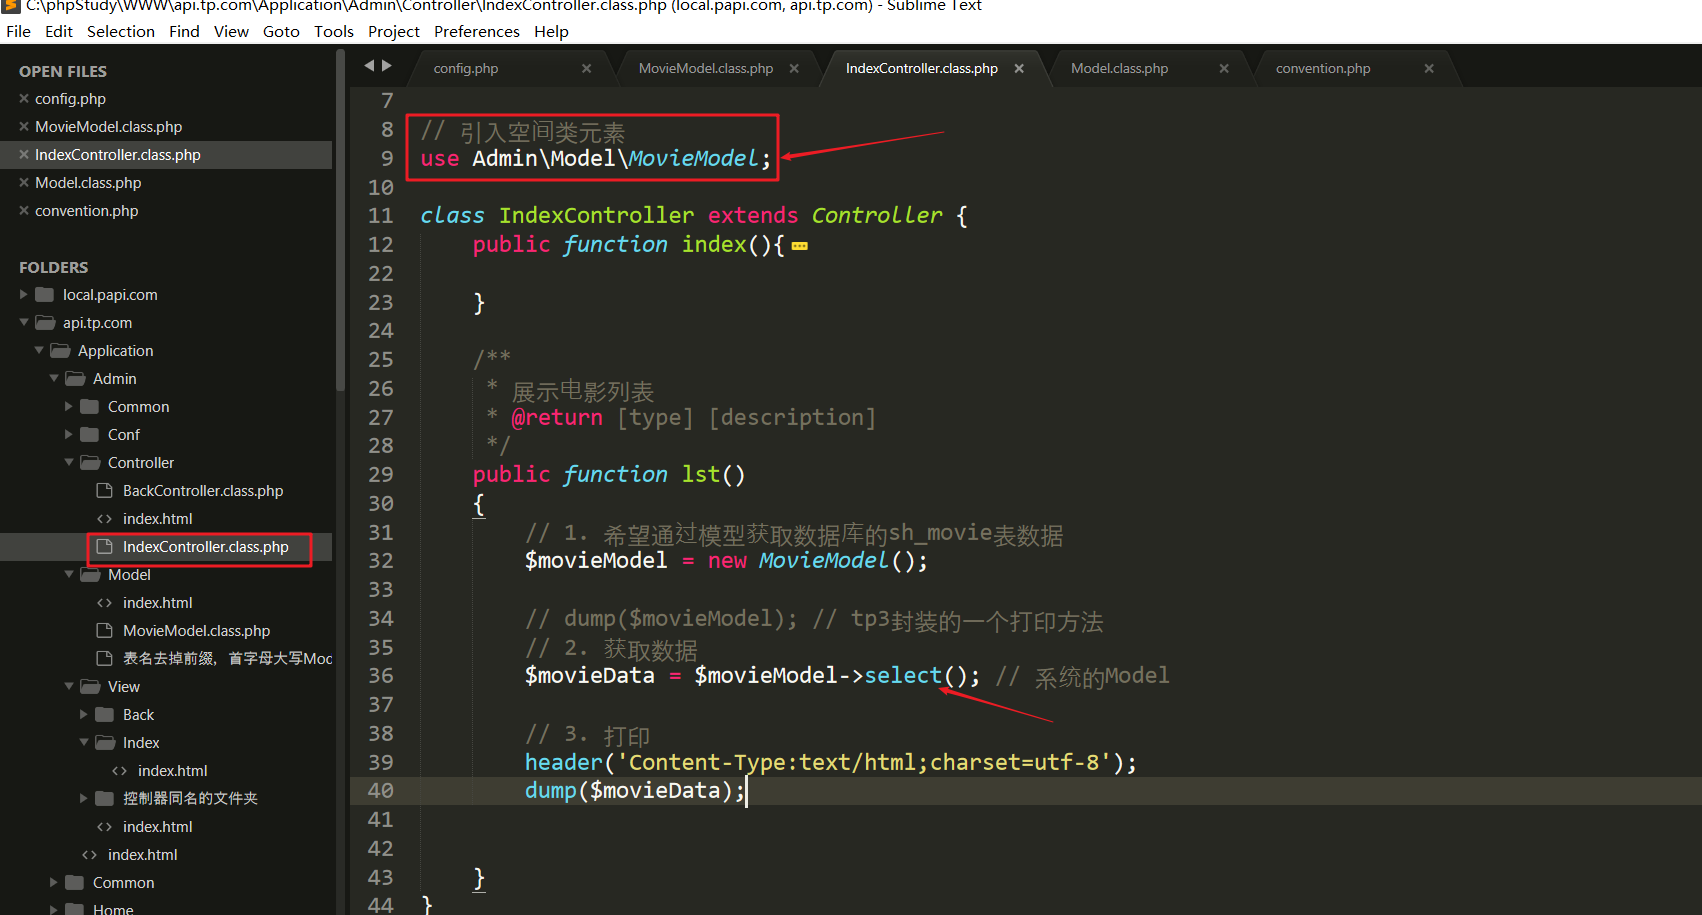Expand the Conf folder
1702x915 pixels.
[69, 435]
